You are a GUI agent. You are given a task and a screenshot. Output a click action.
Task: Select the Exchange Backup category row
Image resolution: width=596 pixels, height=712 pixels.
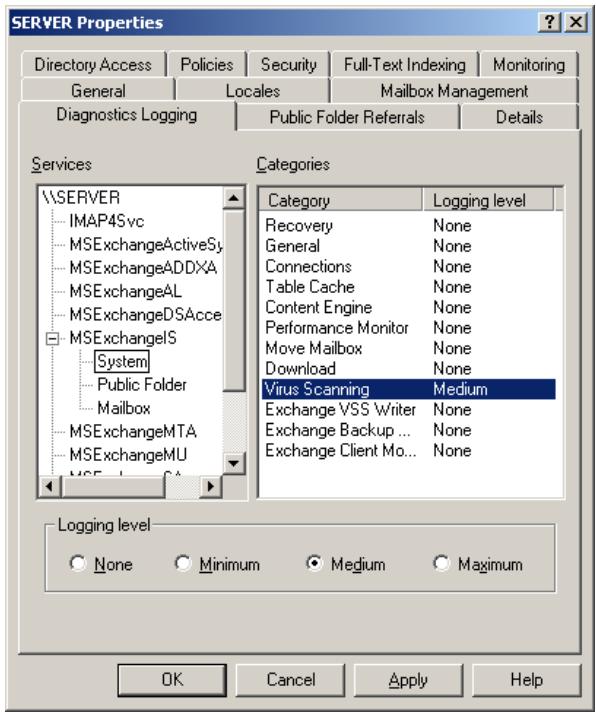[x=409, y=430]
